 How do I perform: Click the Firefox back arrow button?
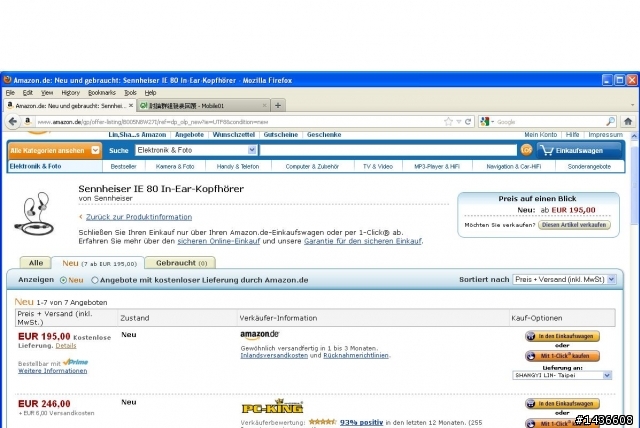pyautogui.click(x=13, y=121)
